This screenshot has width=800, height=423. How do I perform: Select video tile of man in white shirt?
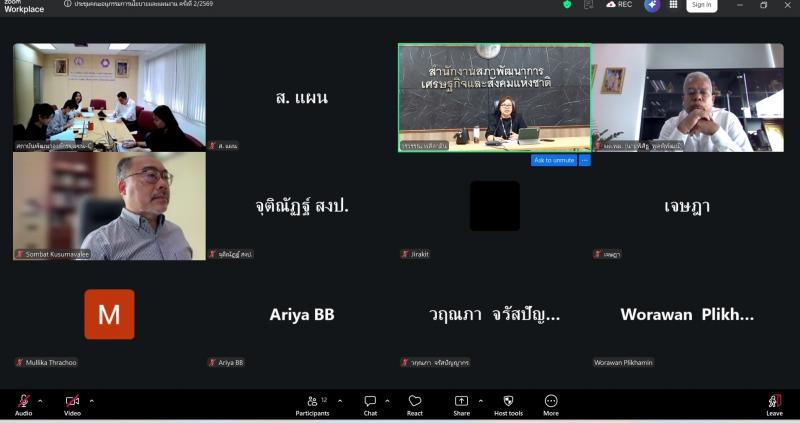[688, 97]
